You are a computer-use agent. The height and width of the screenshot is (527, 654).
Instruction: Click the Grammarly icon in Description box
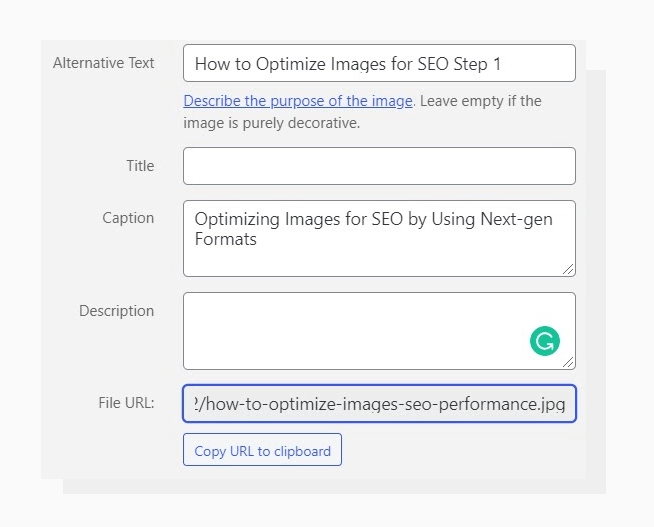coord(545,341)
